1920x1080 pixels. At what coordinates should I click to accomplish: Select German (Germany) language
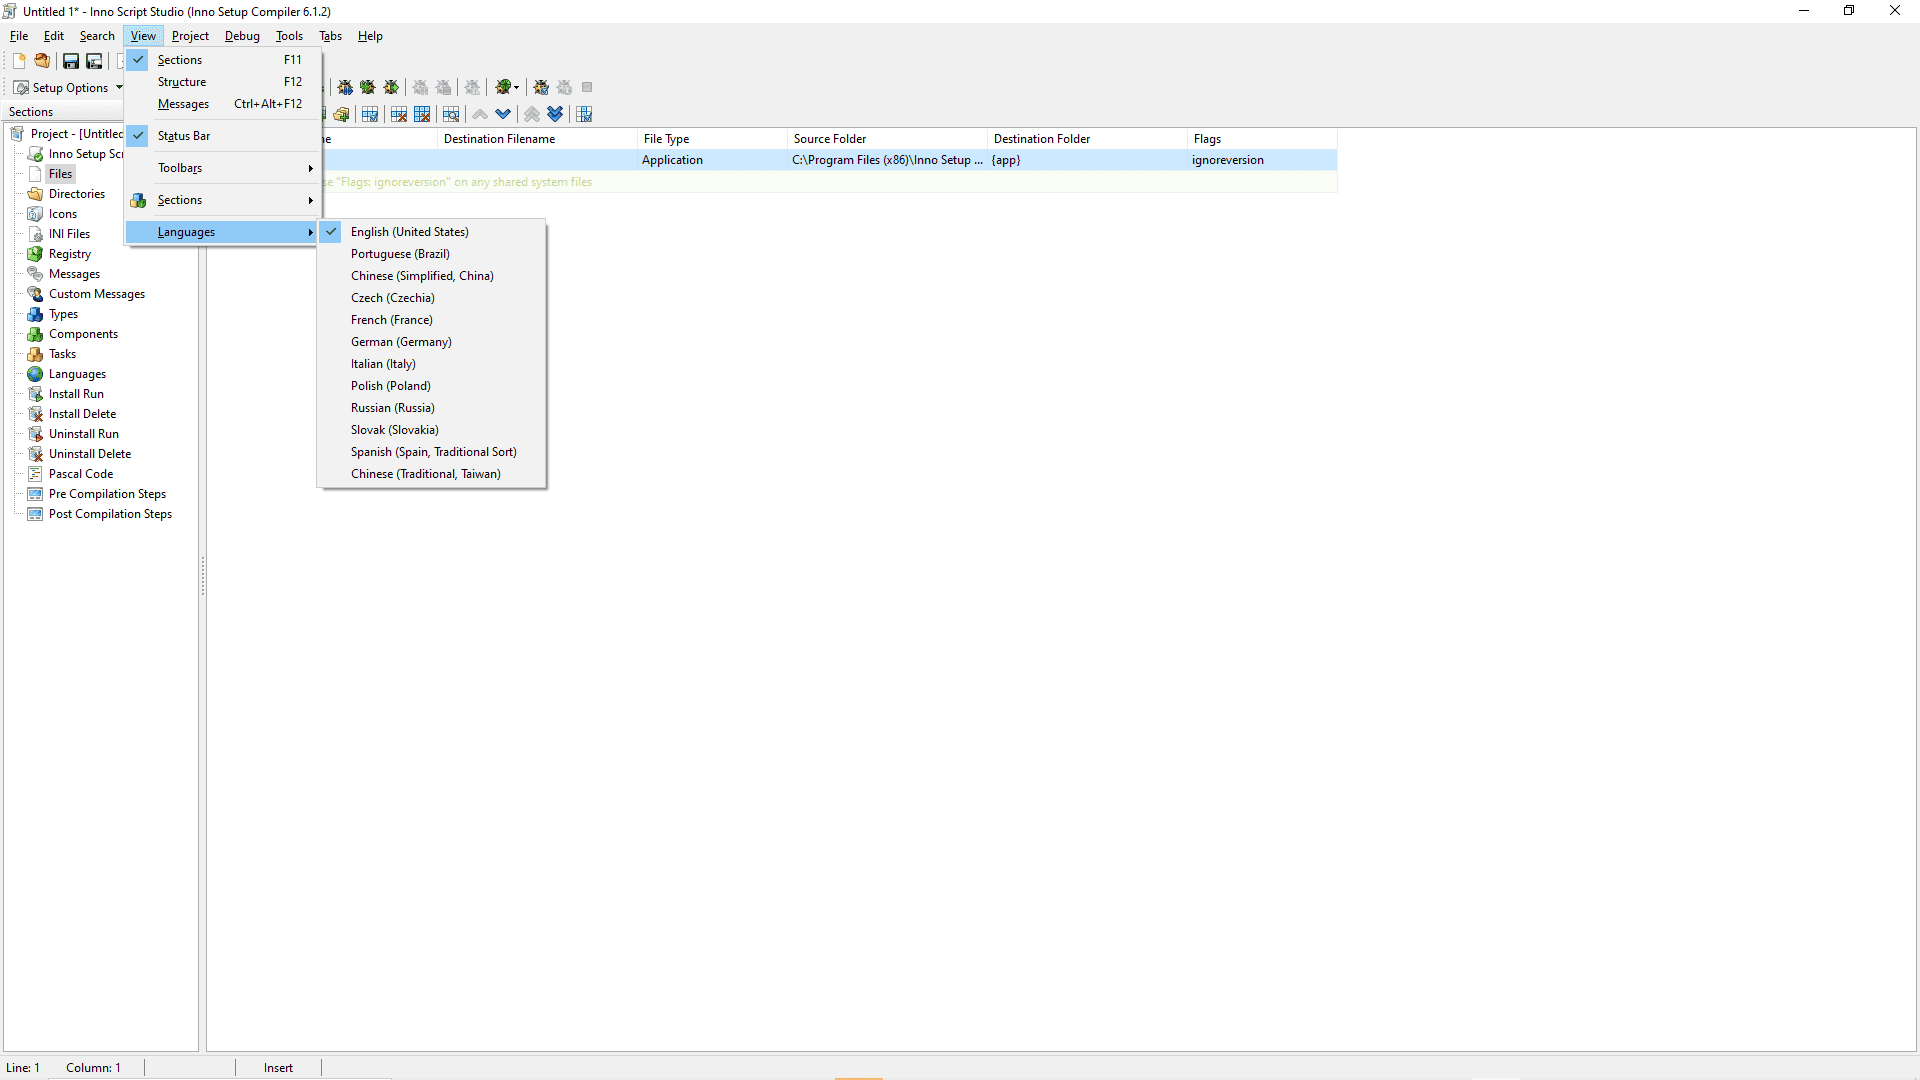tap(432, 342)
